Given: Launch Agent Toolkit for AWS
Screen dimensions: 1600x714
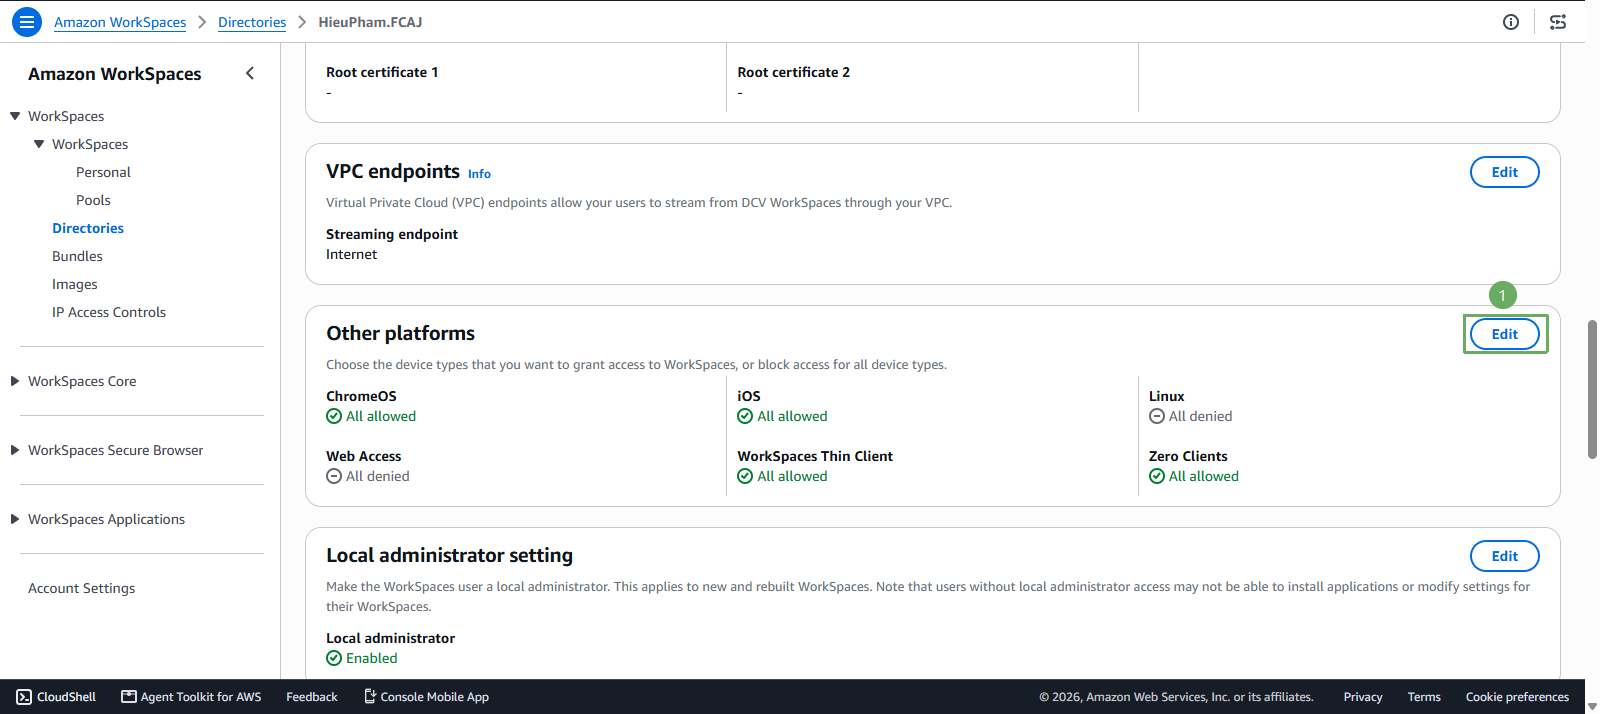Looking at the screenshot, I should point(191,697).
